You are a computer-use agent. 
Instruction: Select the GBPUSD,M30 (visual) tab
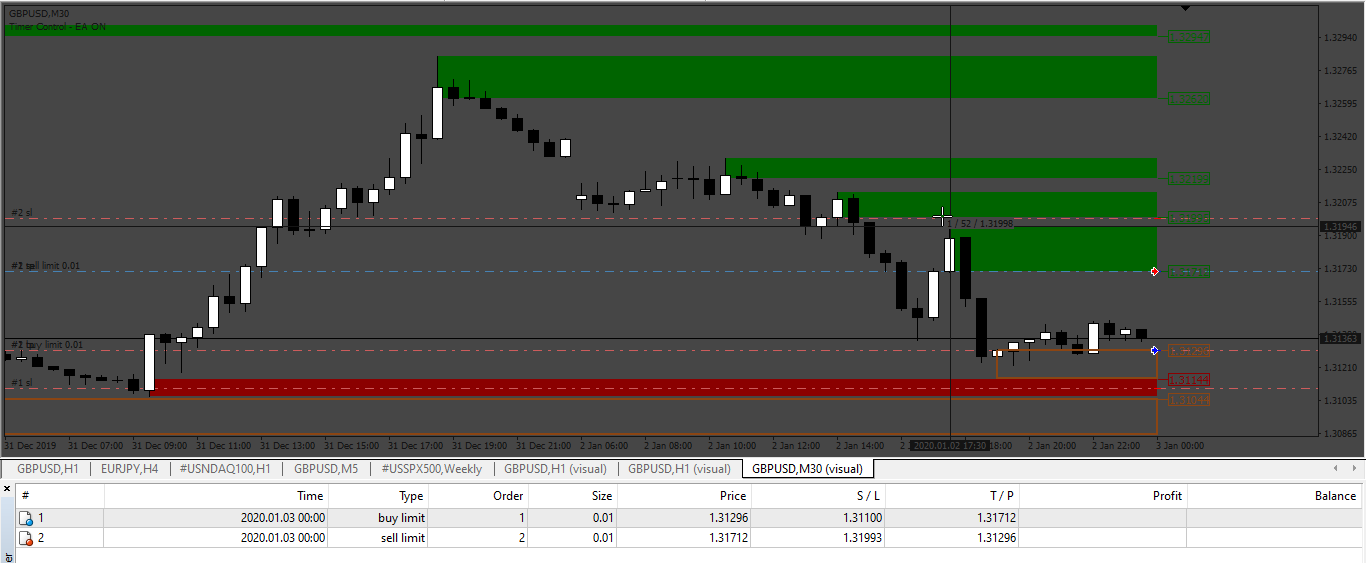click(808, 468)
